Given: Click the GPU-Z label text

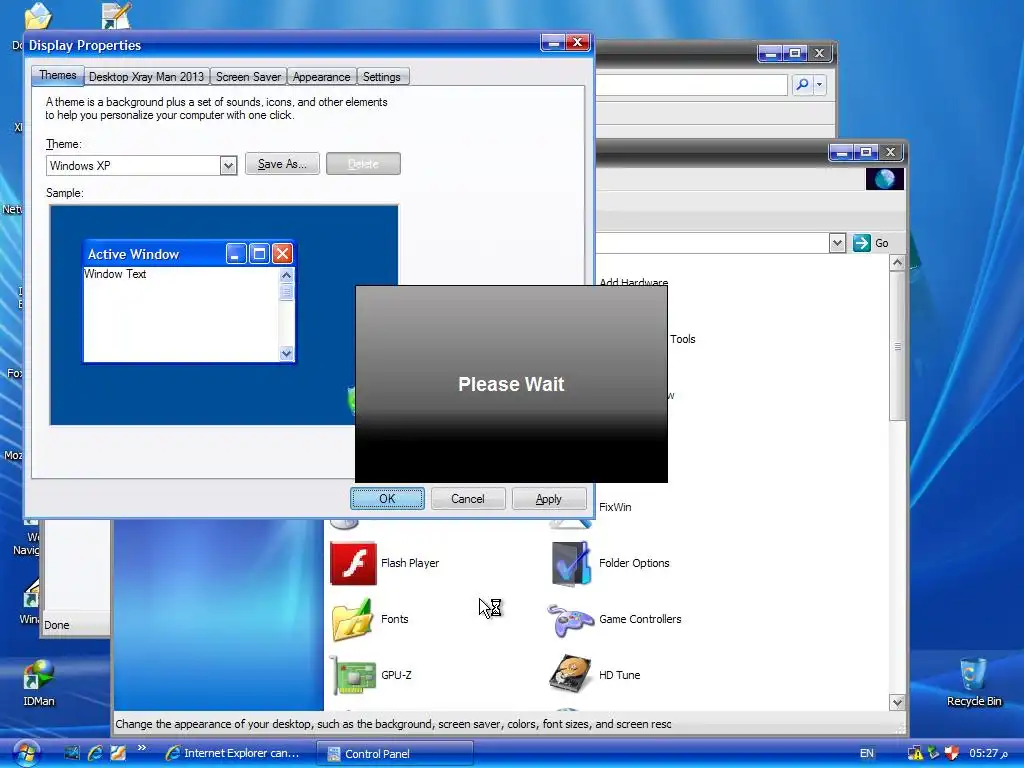Looking at the screenshot, I should pyautogui.click(x=396, y=675).
